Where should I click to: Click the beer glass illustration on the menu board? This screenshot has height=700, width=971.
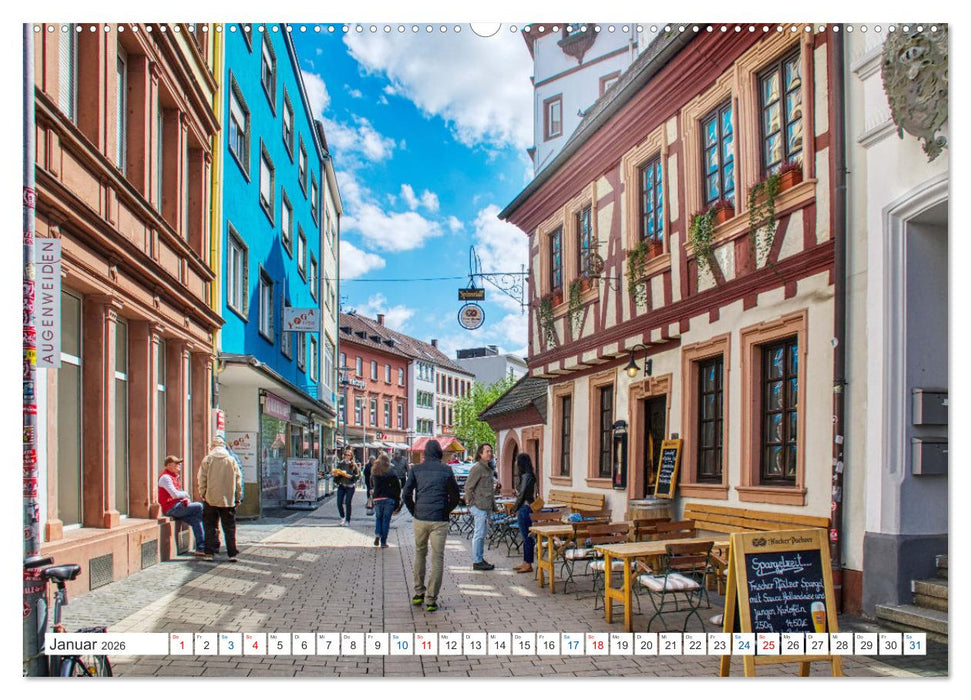click(x=818, y=618)
